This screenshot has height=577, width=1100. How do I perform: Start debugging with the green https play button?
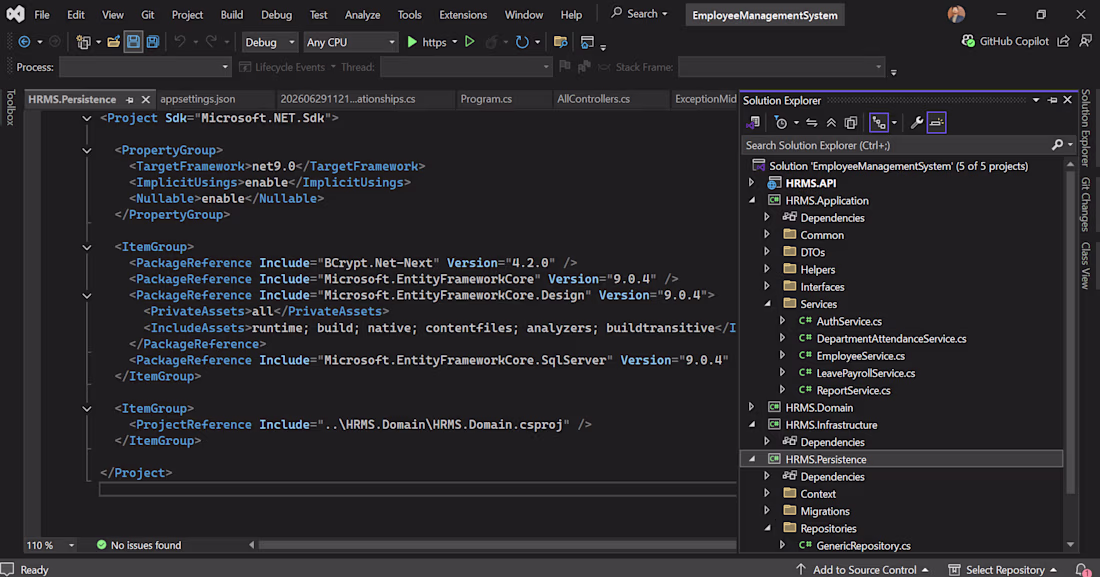coord(412,42)
